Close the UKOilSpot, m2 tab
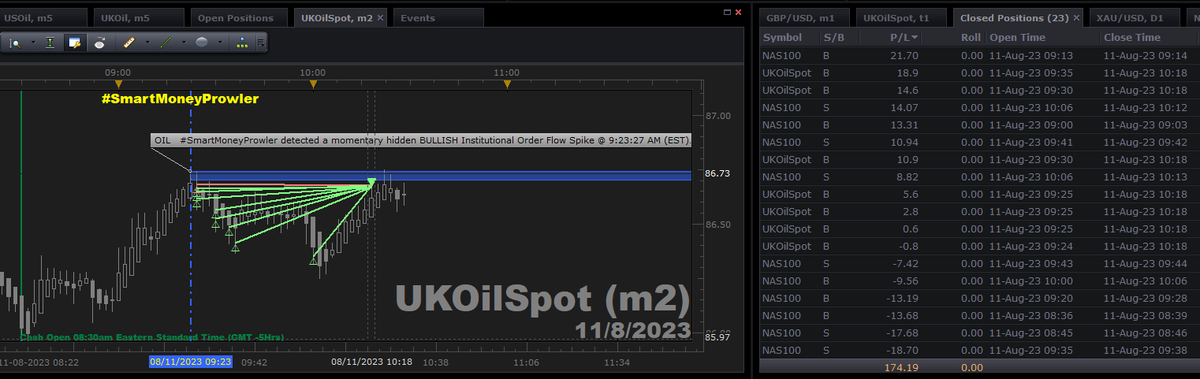Image resolution: width=1200 pixels, height=379 pixels. coord(381,18)
